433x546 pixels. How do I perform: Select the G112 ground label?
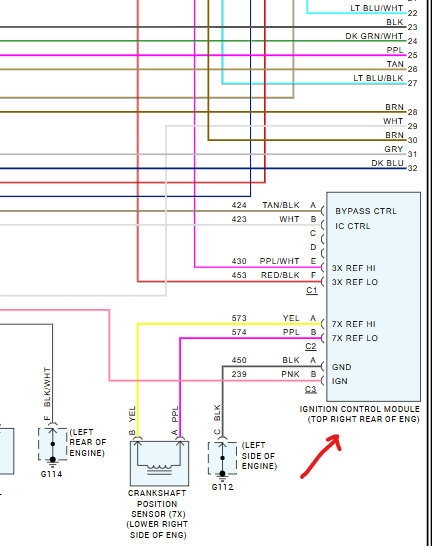222,487
